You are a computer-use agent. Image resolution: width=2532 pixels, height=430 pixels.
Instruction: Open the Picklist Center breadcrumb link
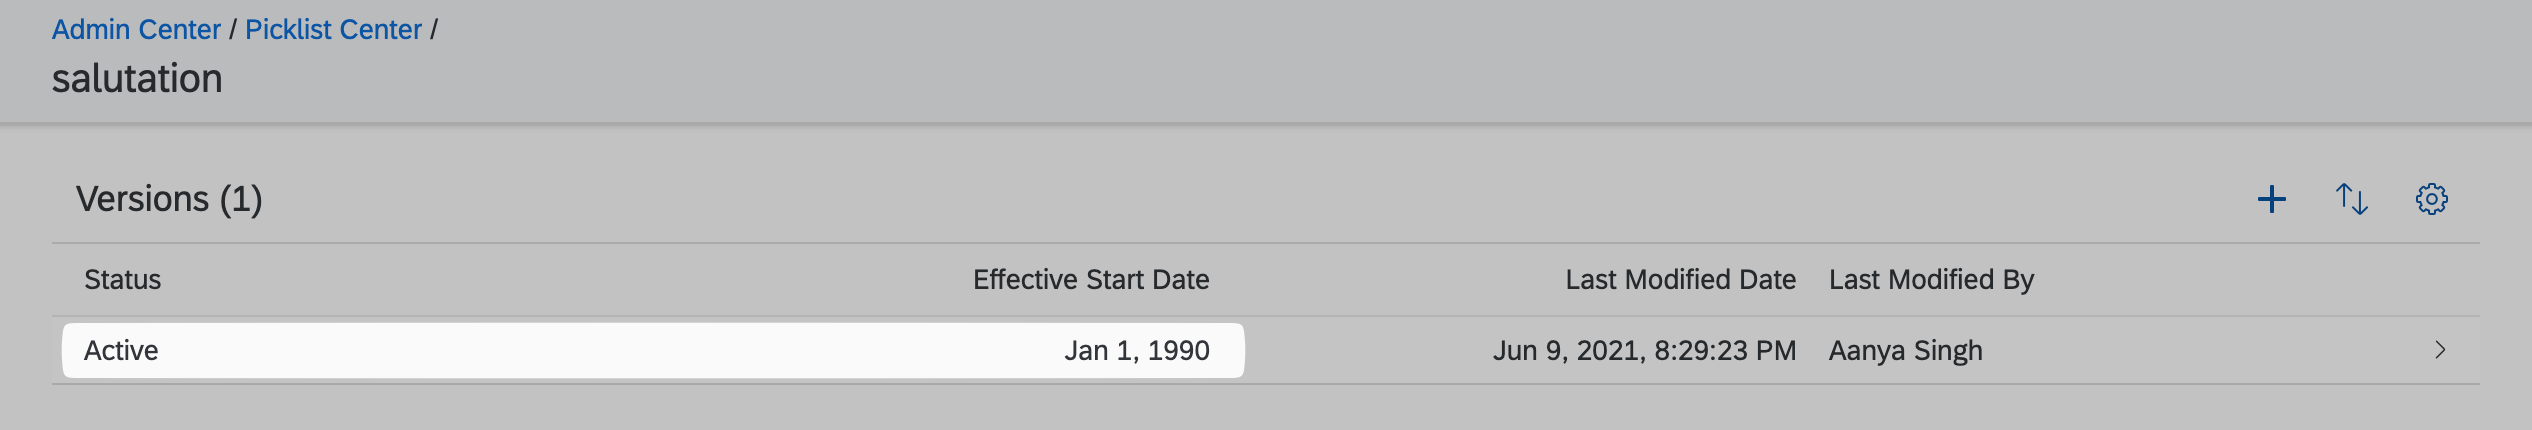pyautogui.click(x=333, y=30)
